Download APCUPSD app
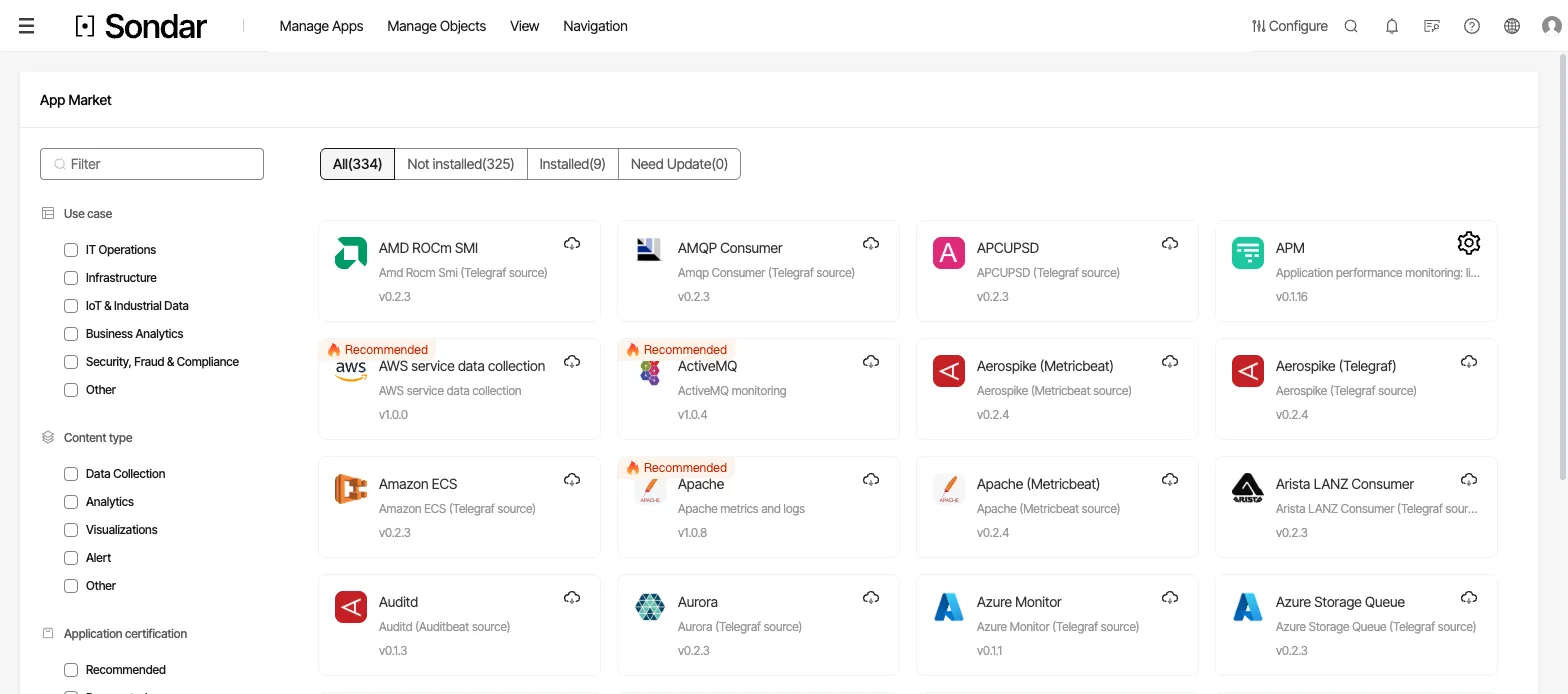 click(x=1170, y=244)
